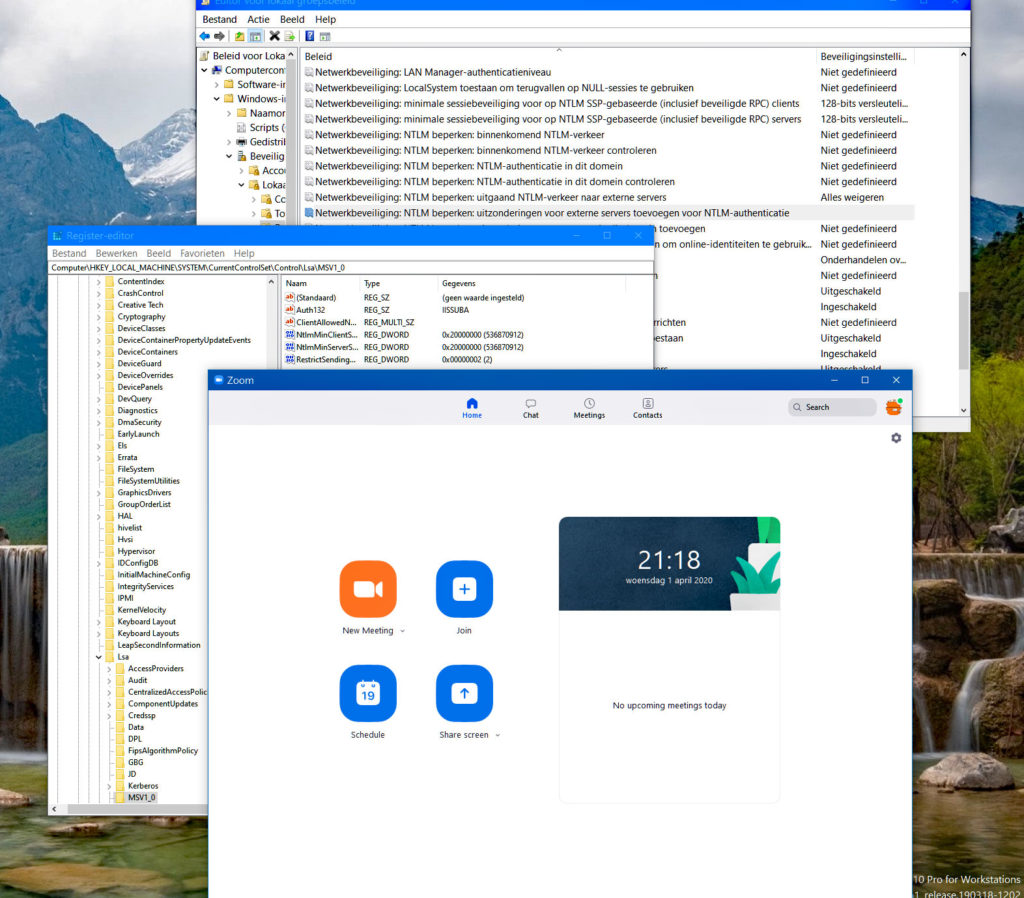Image resolution: width=1024 pixels, height=898 pixels.
Task: Toggle action pane icon in policy toolbar
Action: [x=325, y=36]
